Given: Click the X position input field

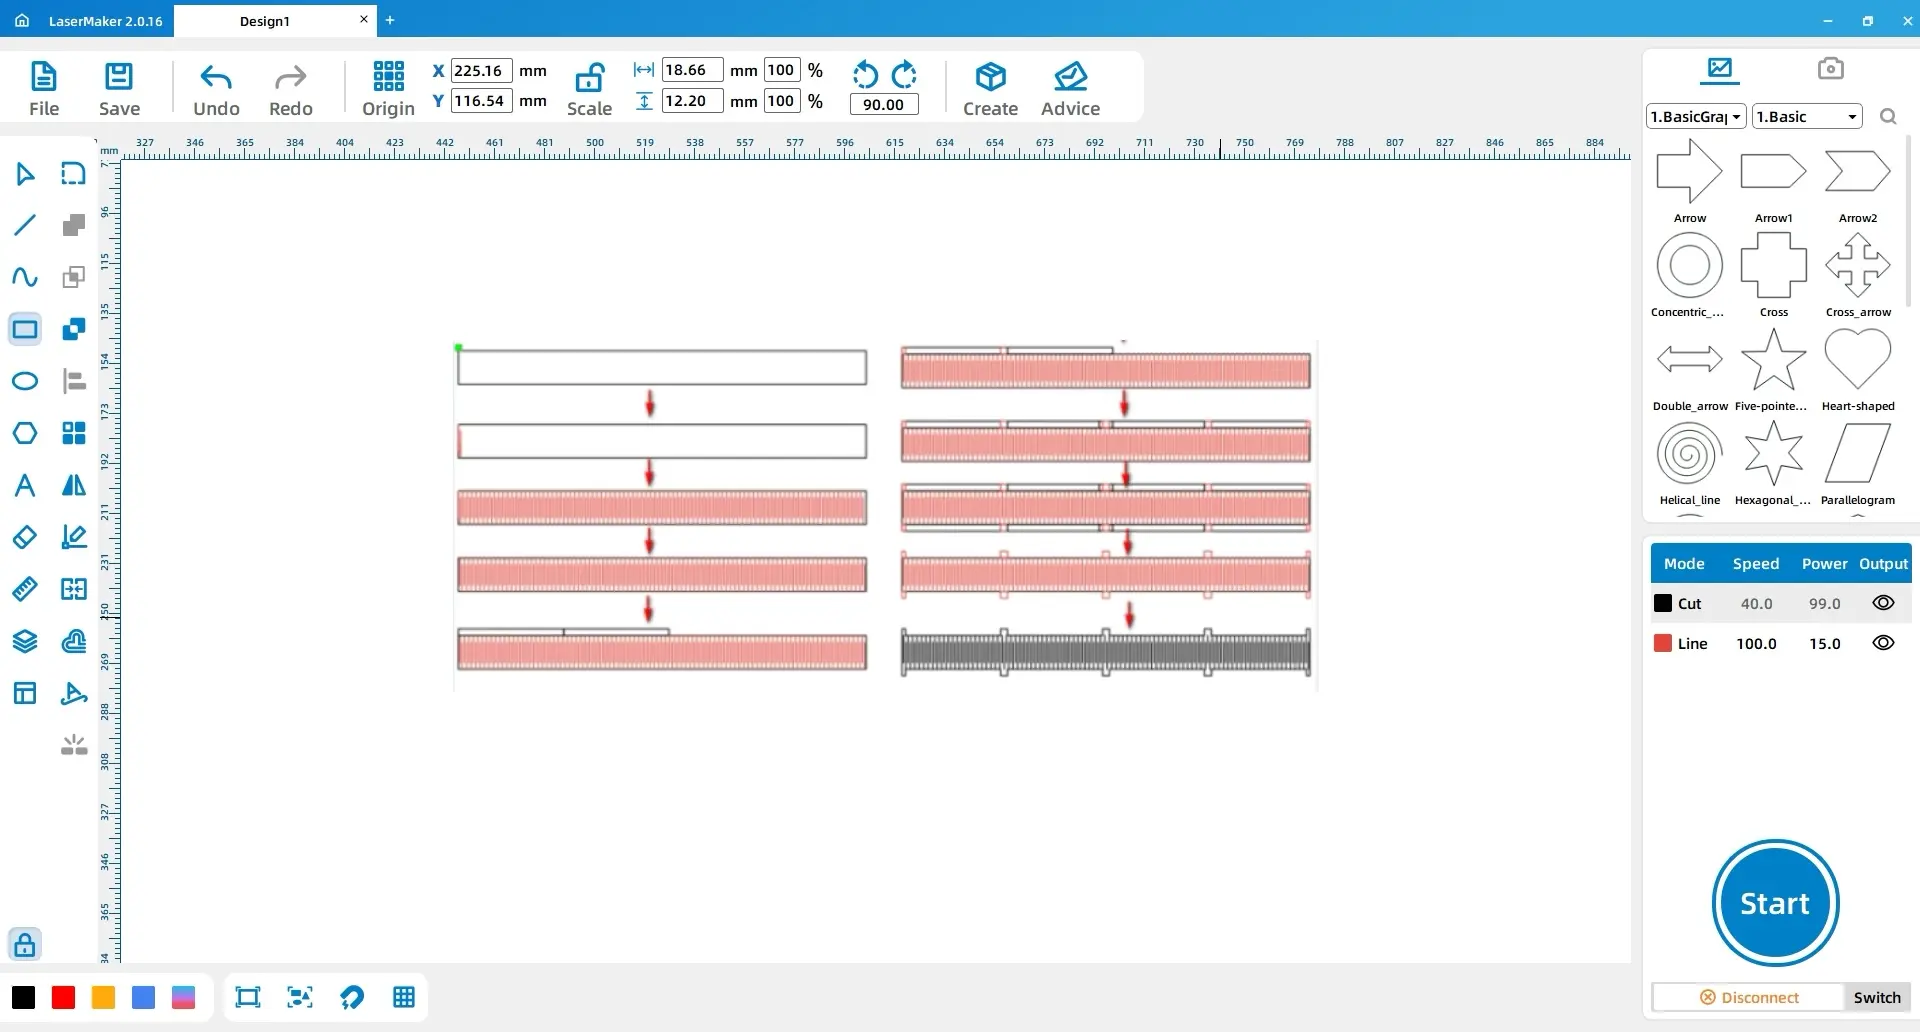Looking at the screenshot, I should (x=481, y=71).
